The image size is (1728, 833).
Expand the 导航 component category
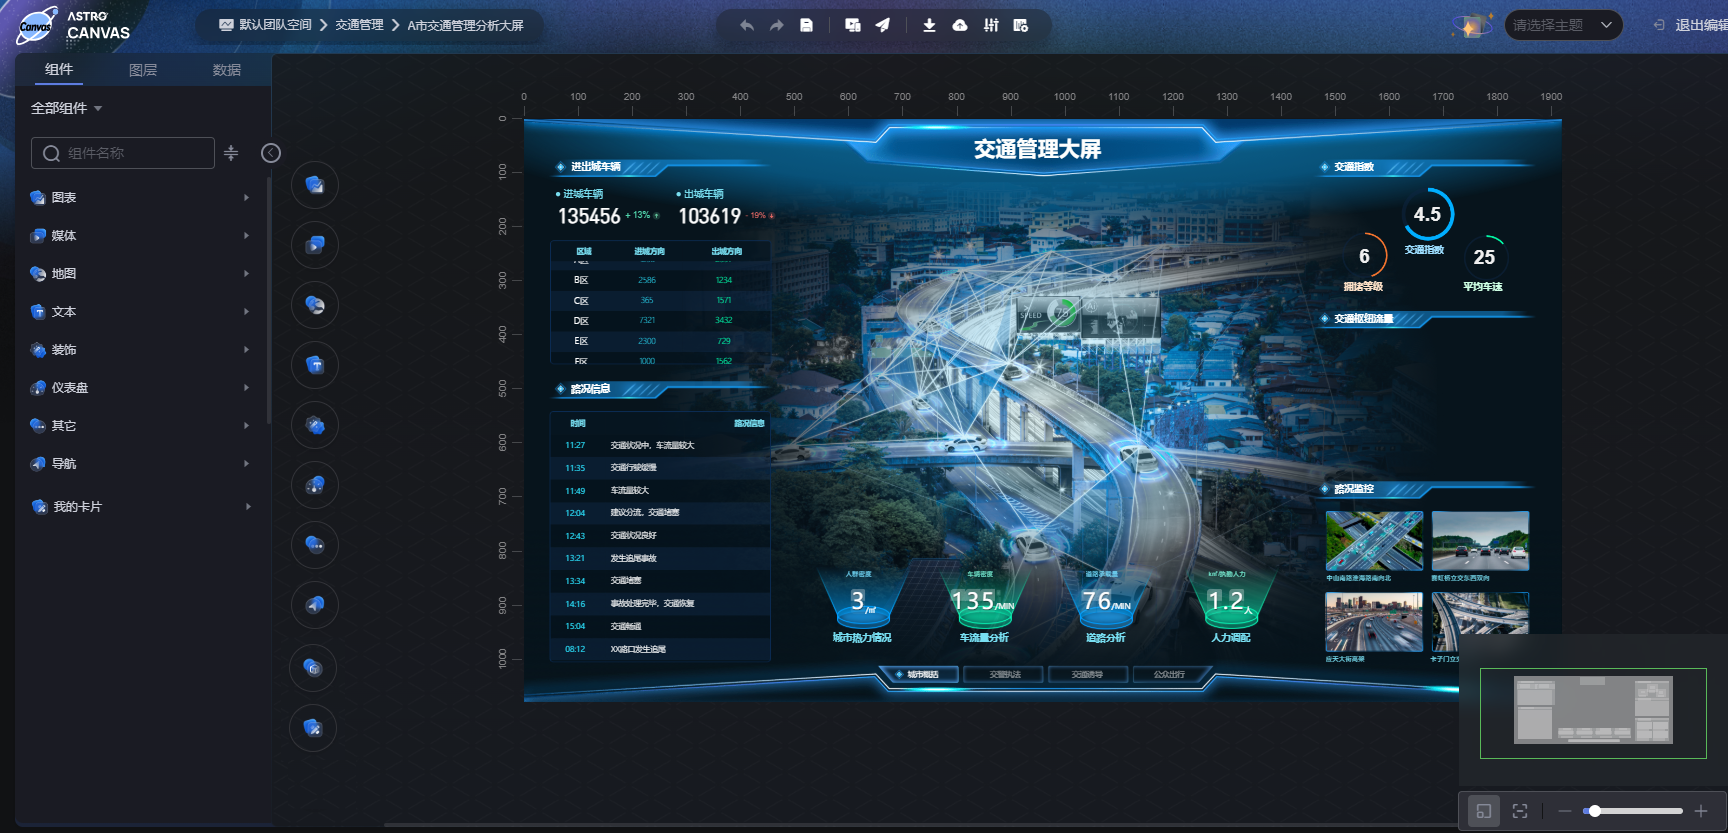[141, 464]
